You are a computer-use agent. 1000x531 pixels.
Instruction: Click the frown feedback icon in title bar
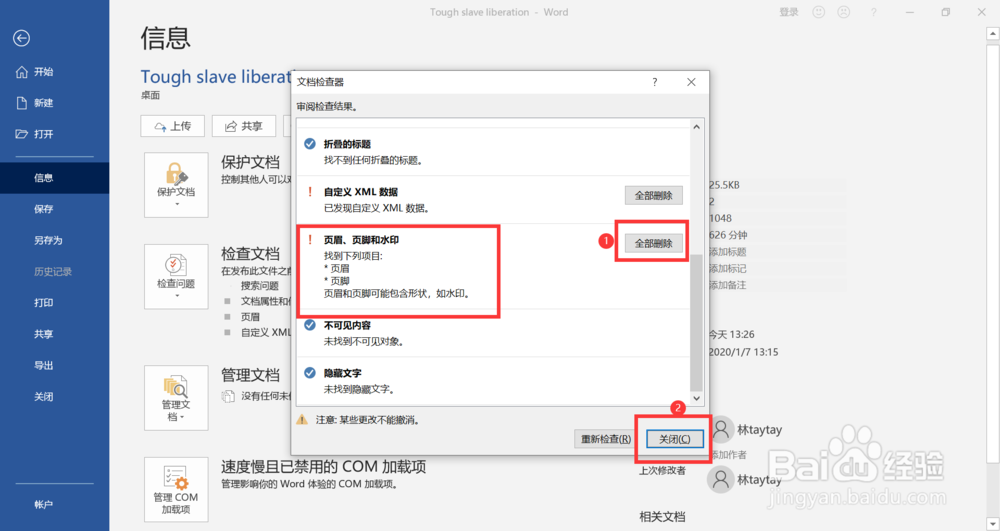pos(844,12)
